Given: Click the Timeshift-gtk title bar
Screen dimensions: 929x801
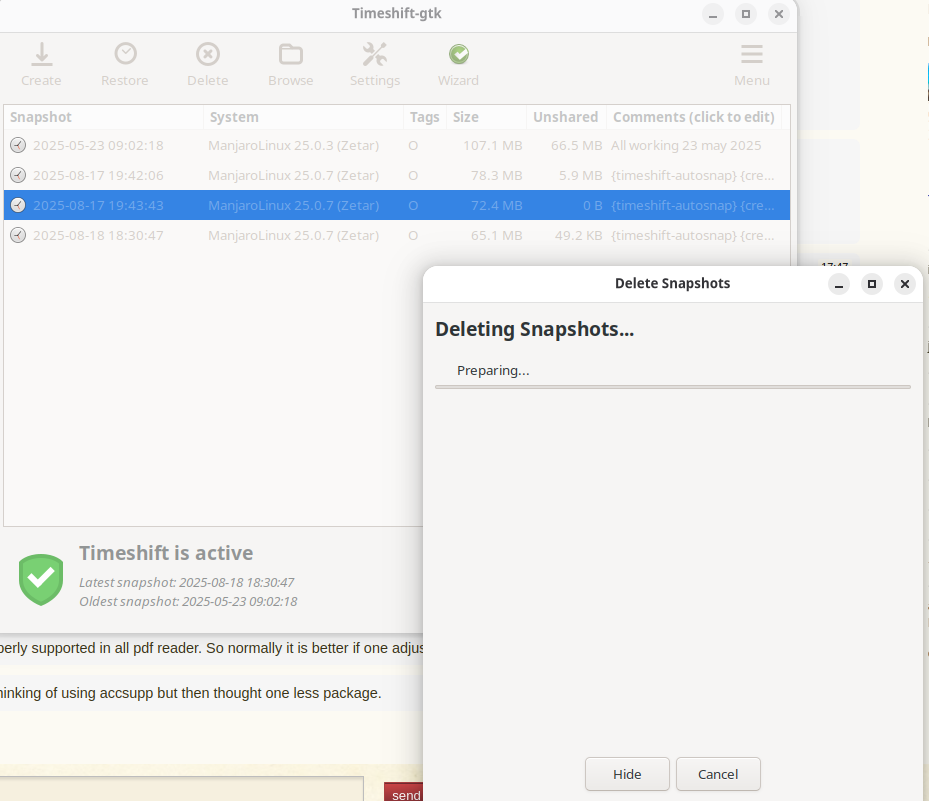Looking at the screenshot, I should [x=396, y=14].
